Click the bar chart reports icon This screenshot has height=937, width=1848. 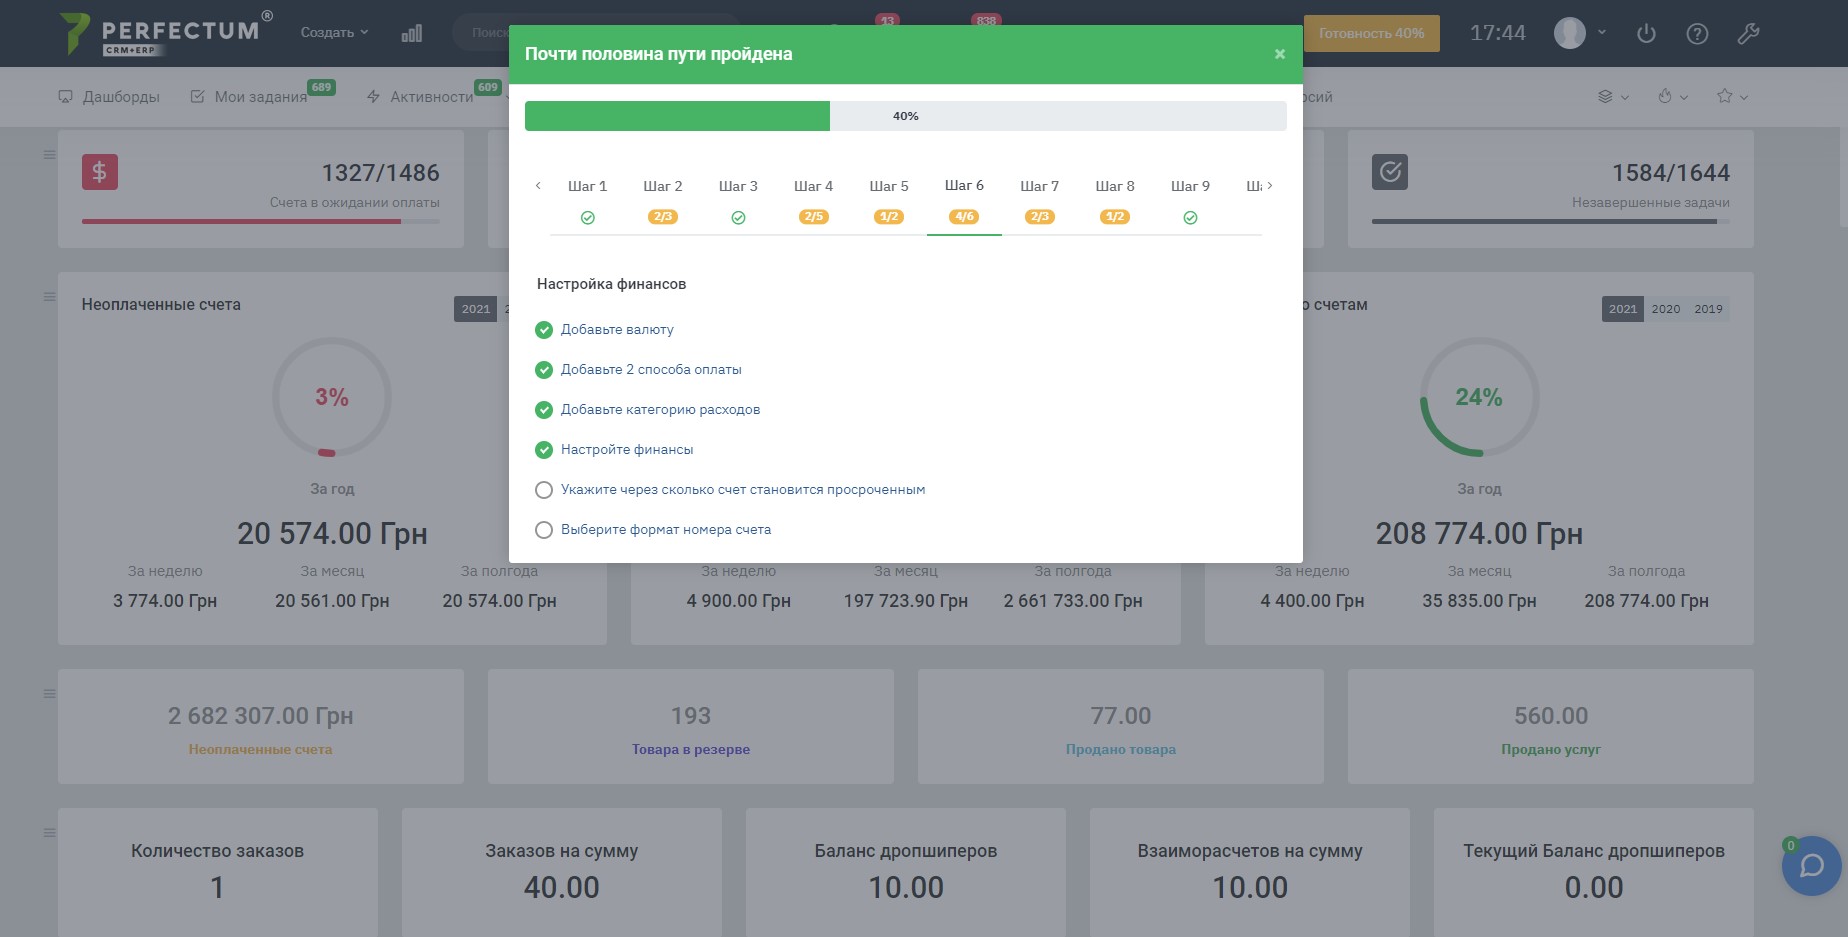[x=411, y=33]
